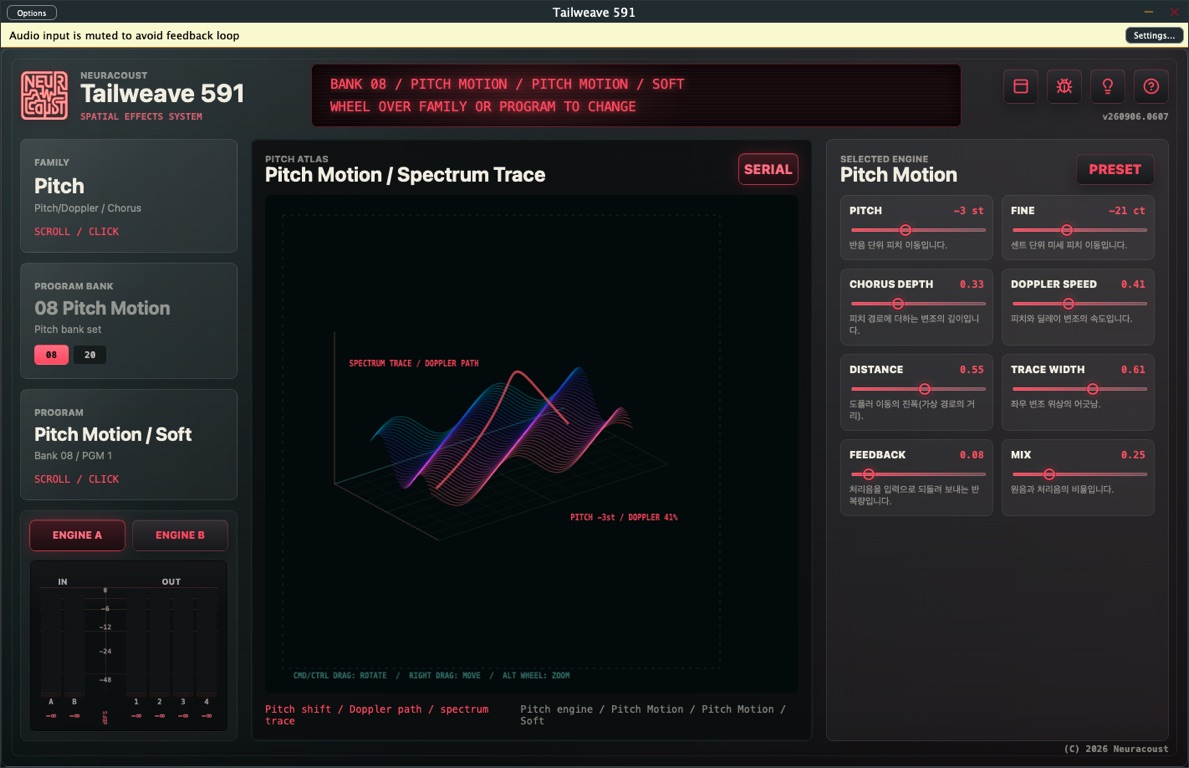This screenshot has height=768, width=1189.
Task: Click the 0.41 doppler speed value
Action: point(1133,284)
